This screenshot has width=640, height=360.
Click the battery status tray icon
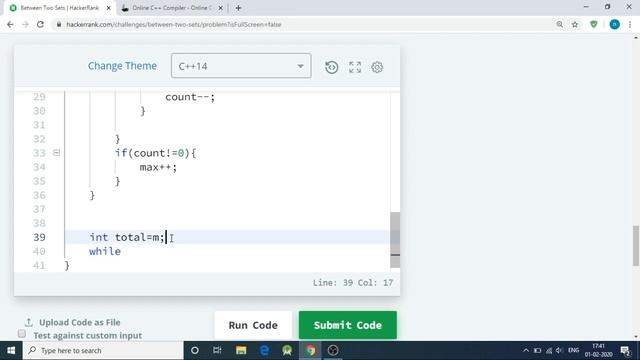tap(537, 351)
